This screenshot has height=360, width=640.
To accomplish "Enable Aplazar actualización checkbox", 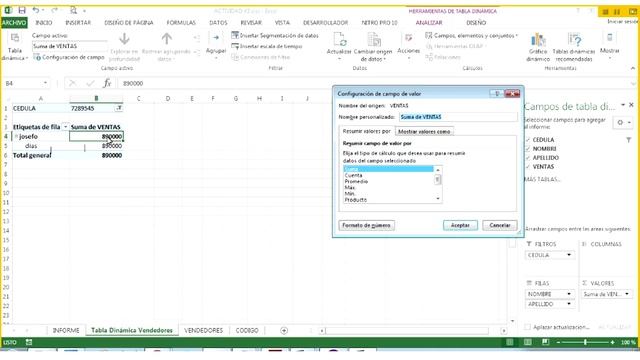I will pos(528,327).
